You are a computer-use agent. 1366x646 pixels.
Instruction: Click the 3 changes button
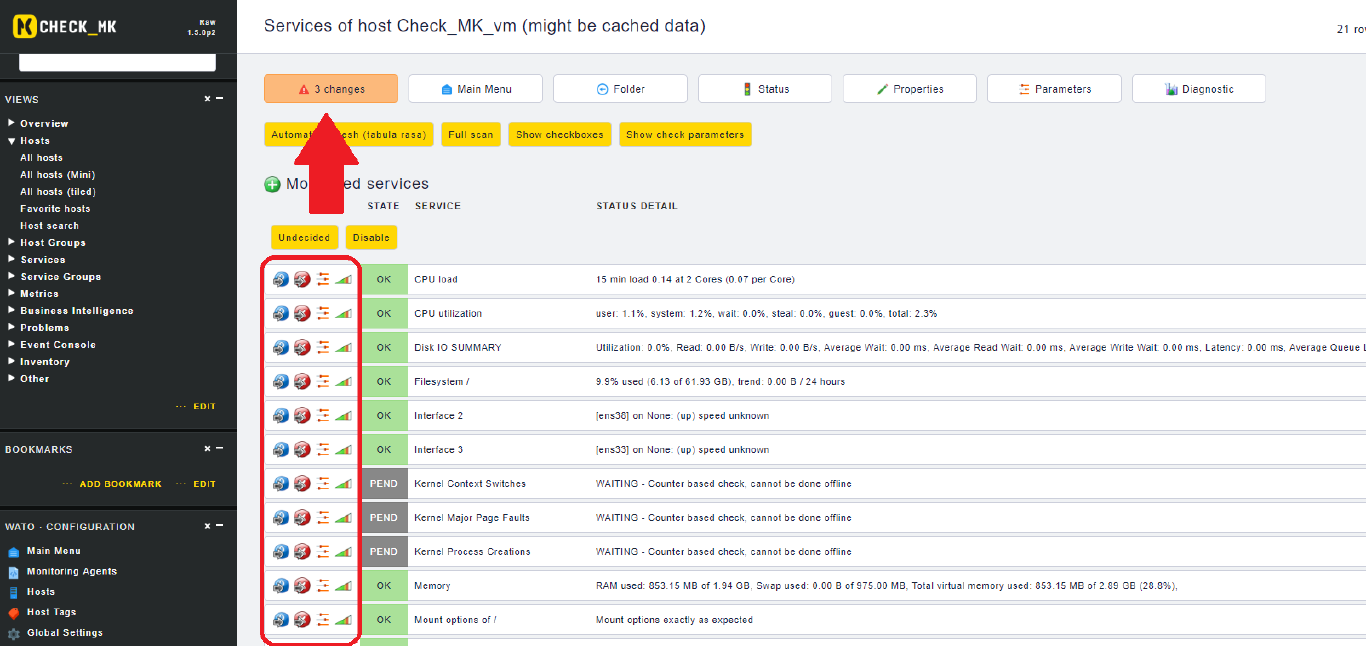(331, 89)
